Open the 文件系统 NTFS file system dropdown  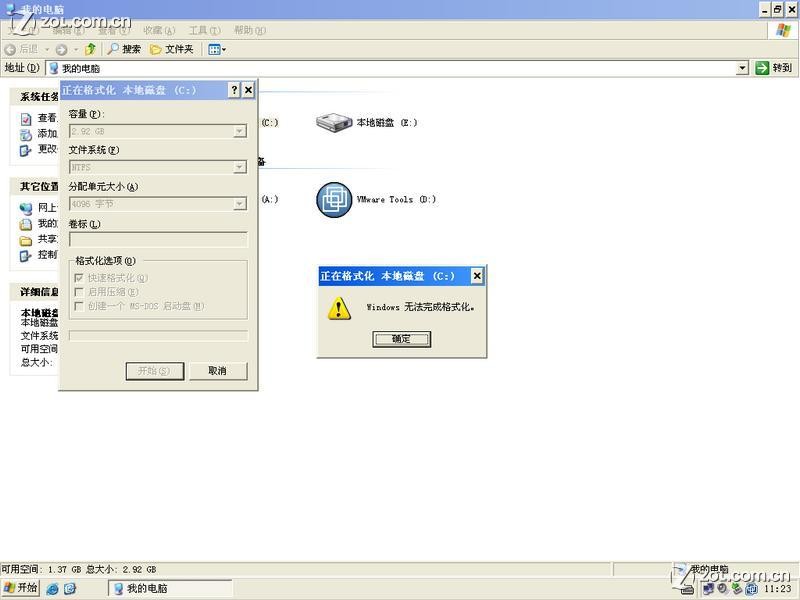point(240,167)
